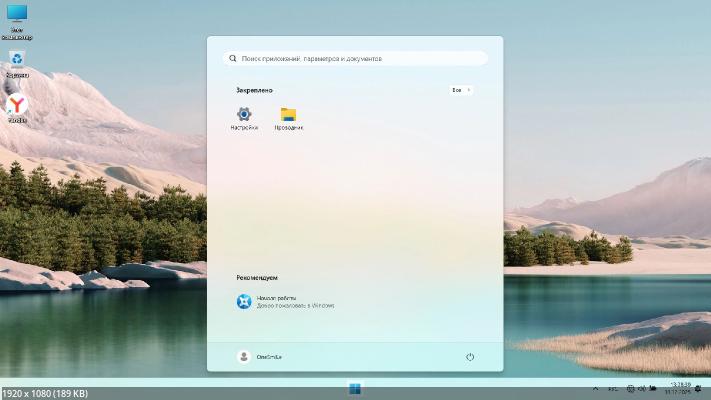Open notifications bell in taskbar corner
The width and height of the screenshot is (711, 400).
pyautogui.click(x=697, y=388)
